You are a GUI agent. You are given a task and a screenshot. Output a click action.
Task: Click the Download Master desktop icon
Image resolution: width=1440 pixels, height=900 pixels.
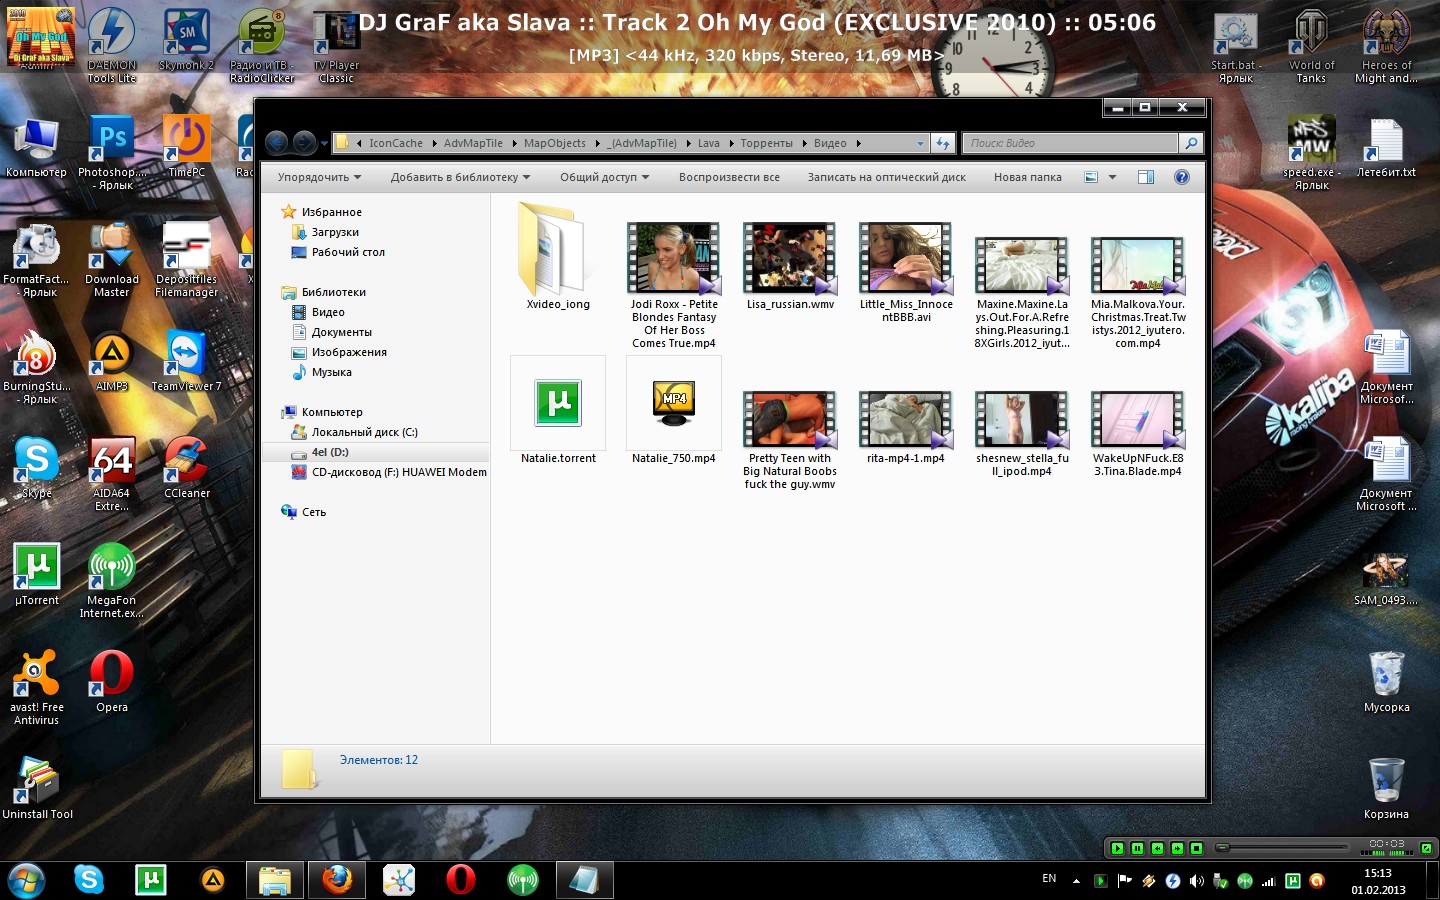(112, 260)
